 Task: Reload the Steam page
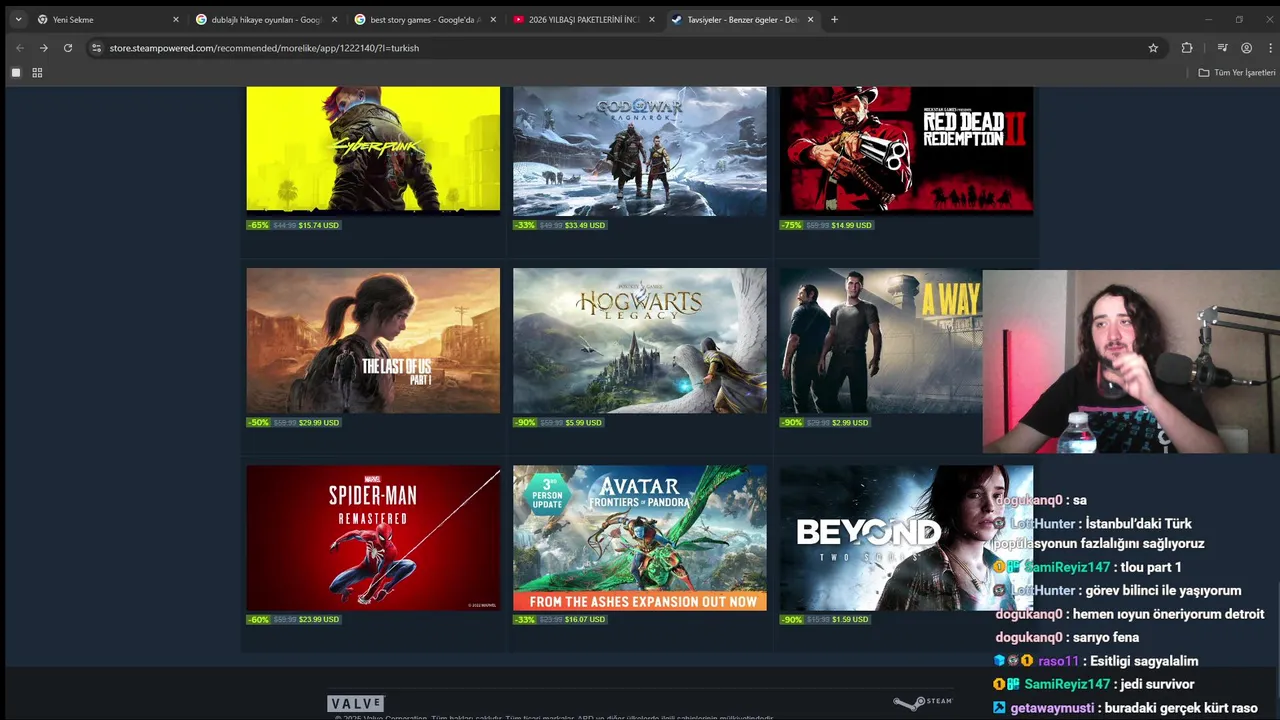(68, 48)
